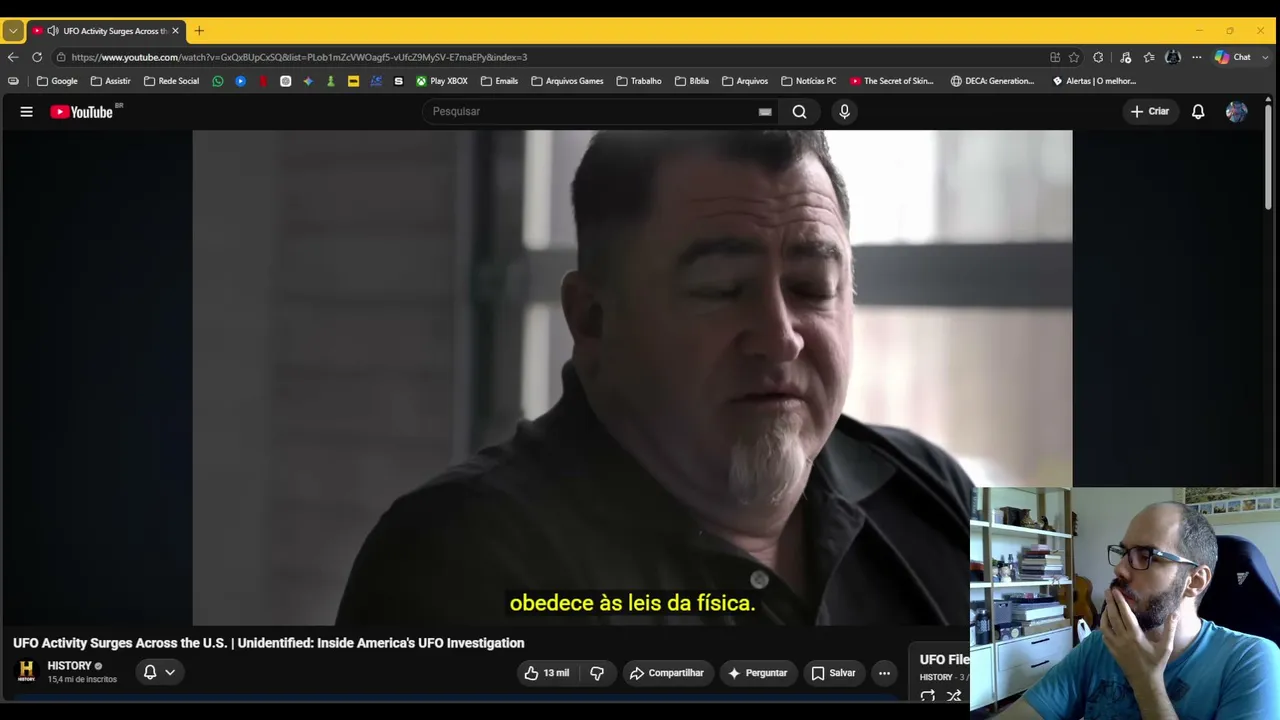
Task: Open the Play XBOX bookmark
Action: coord(442,81)
